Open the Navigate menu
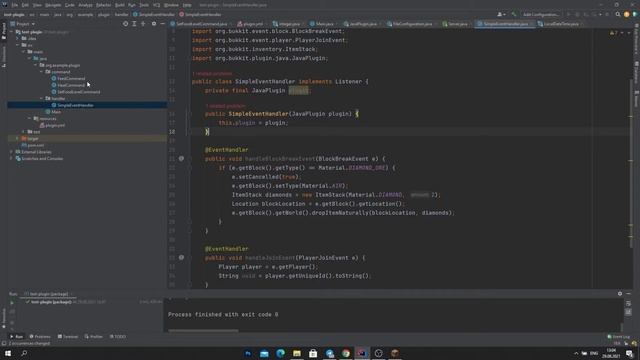The width and height of the screenshot is (640, 360). (x=53, y=5)
